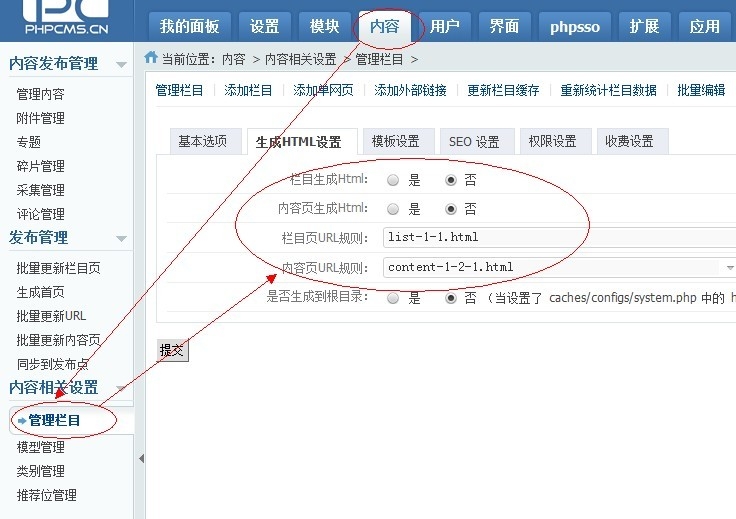The height and width of the screenshot is (519, 736).
Task: Select 否 for 内容页生成Html
Action: (451, 209)
